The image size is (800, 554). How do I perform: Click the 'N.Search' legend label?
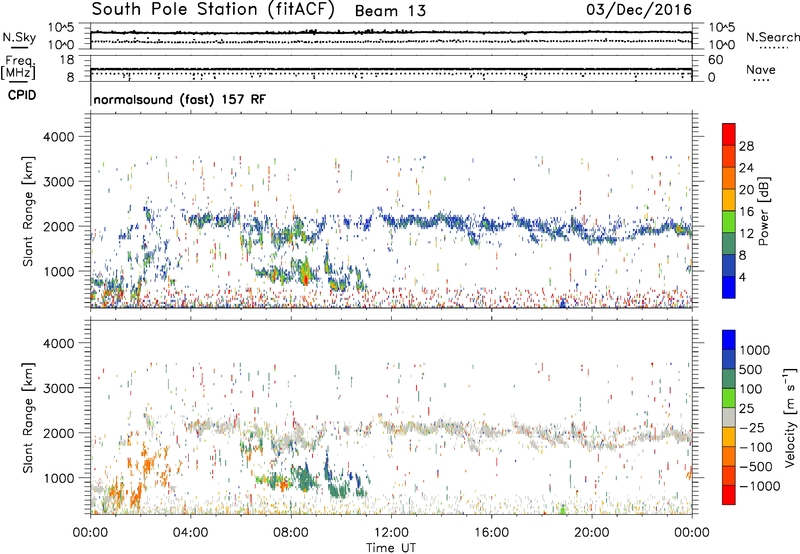[x=773, y=37]
